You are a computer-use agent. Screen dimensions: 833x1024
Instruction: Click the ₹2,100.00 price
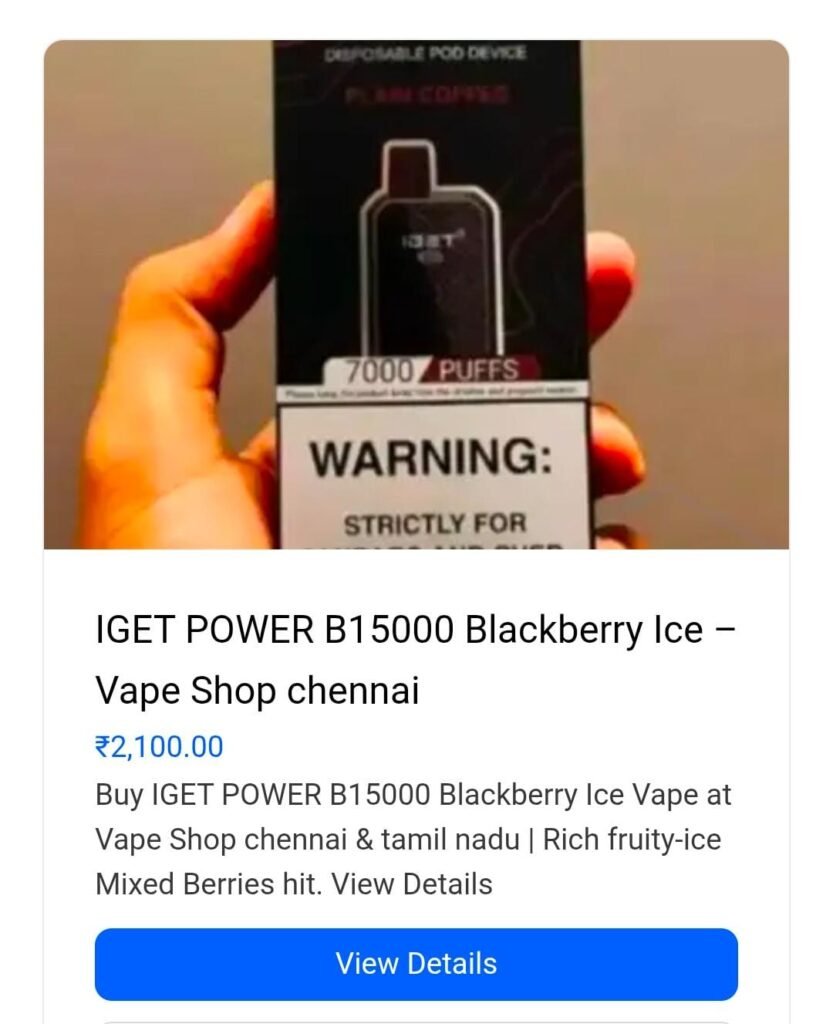pyautogui.click(x=159, y=746)
